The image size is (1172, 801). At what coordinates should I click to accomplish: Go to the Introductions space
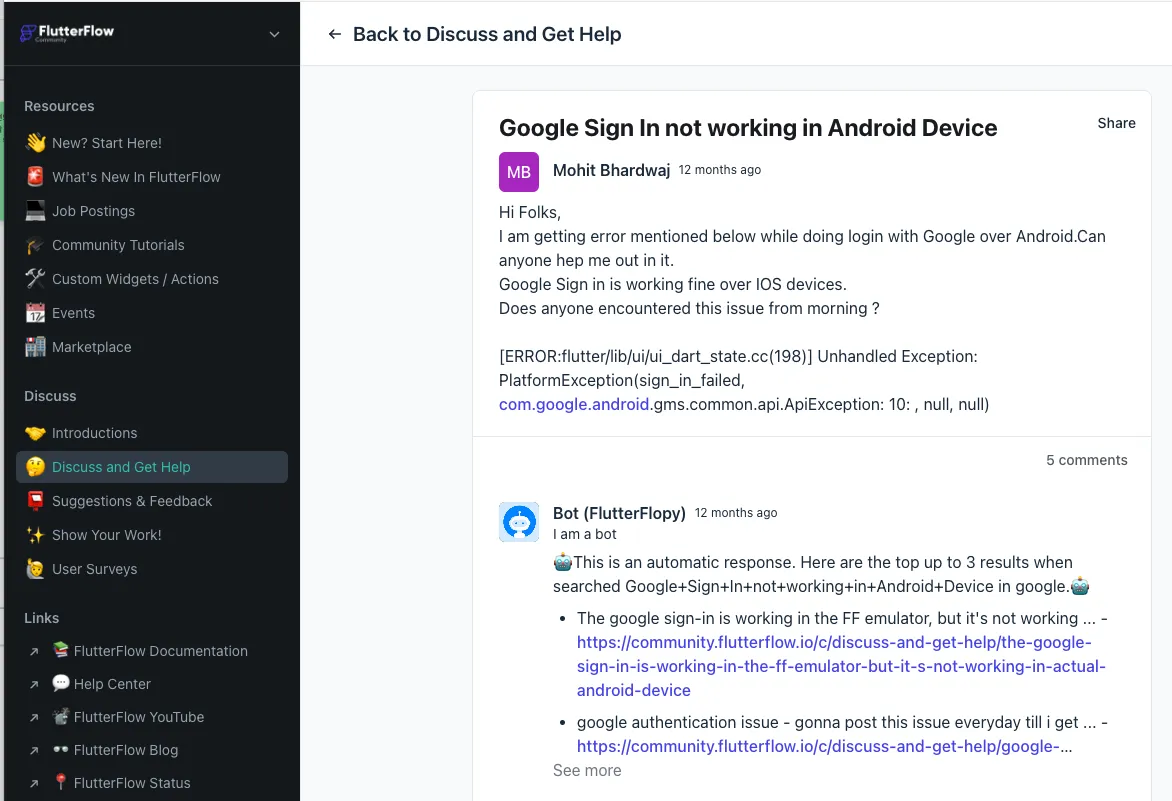(x=94, y=433)
